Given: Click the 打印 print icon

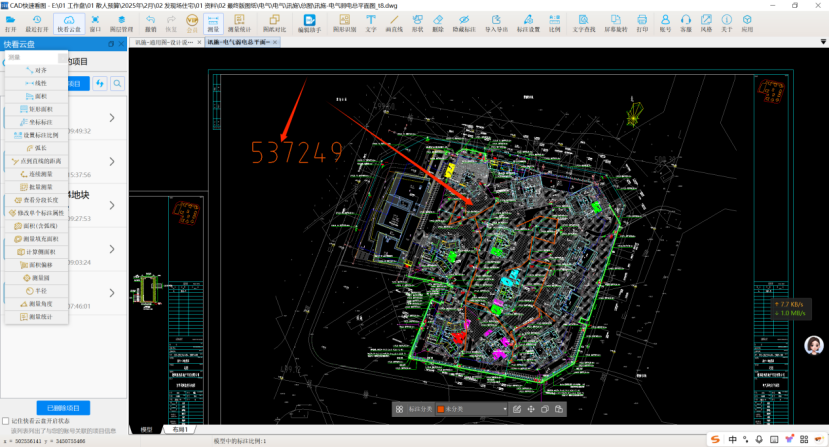Looking at the screenshot, I should (642, 22).
